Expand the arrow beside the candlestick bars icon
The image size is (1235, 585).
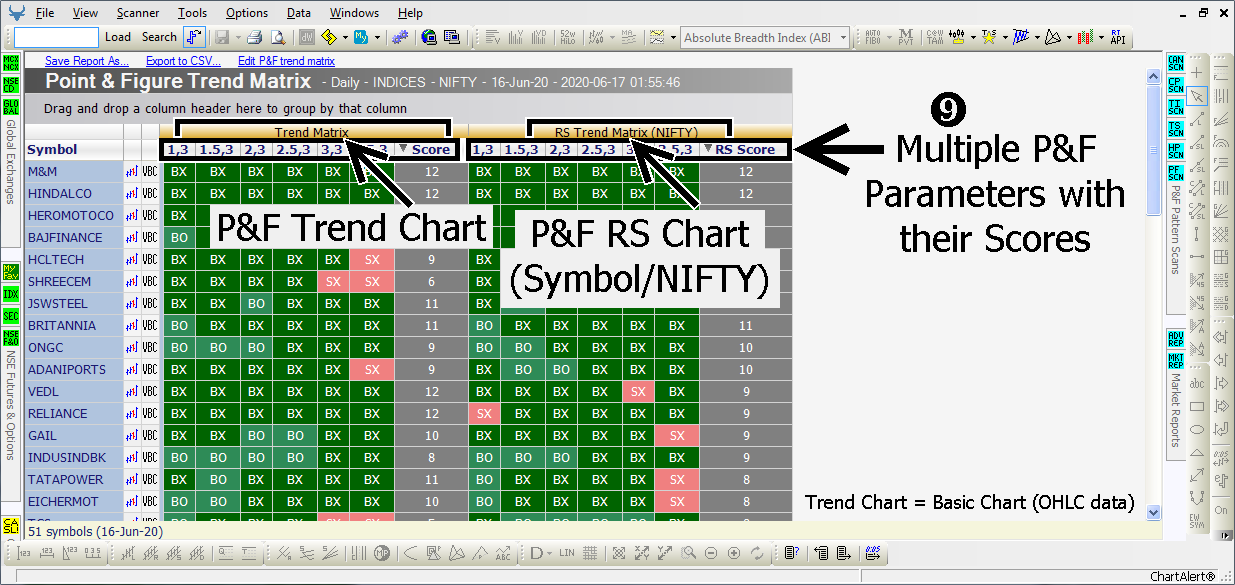(1099, 37)
